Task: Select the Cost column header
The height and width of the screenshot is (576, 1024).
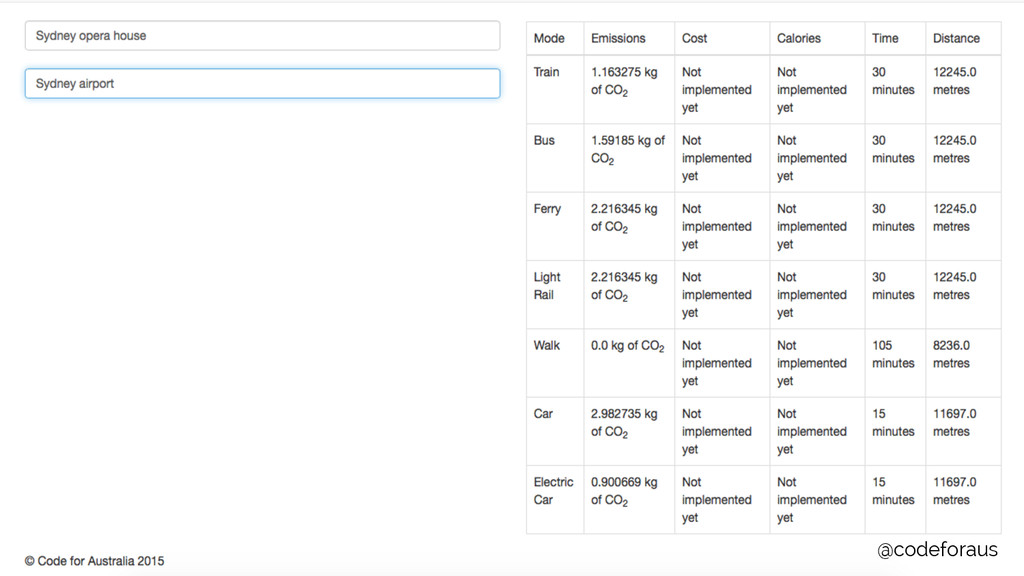Action: tap(694, 38)
